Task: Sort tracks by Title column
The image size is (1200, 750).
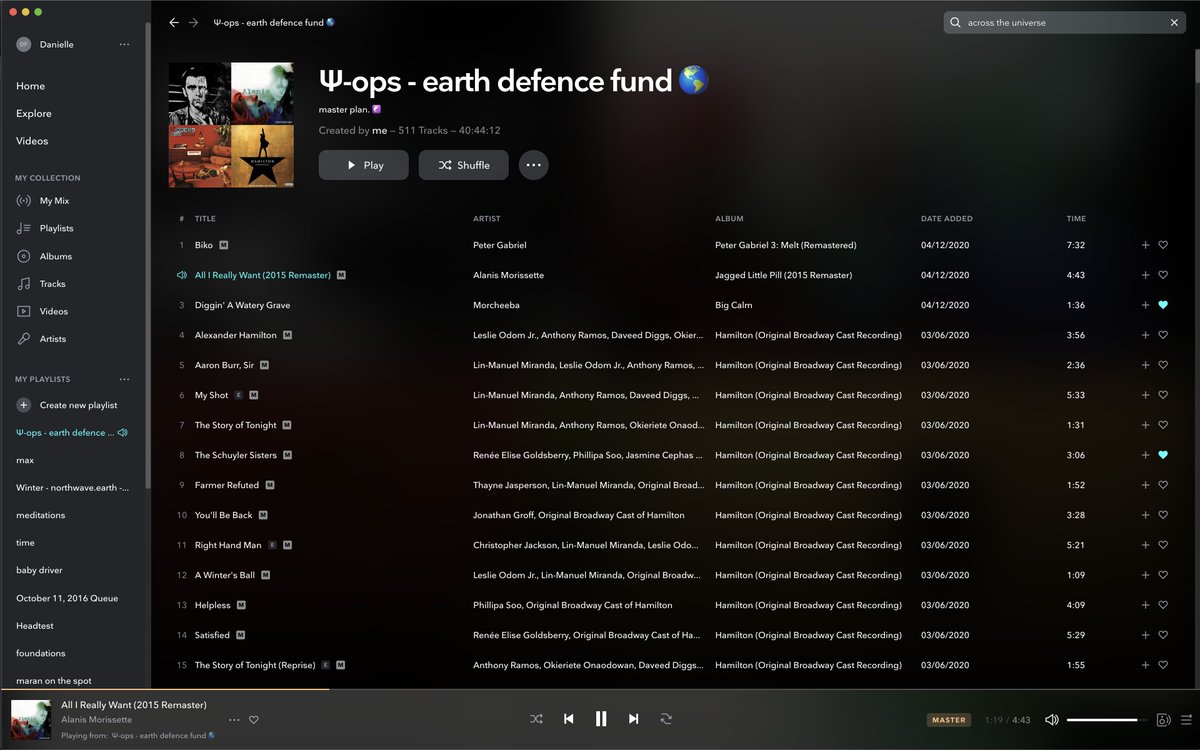Action: (x=205, y=218)
